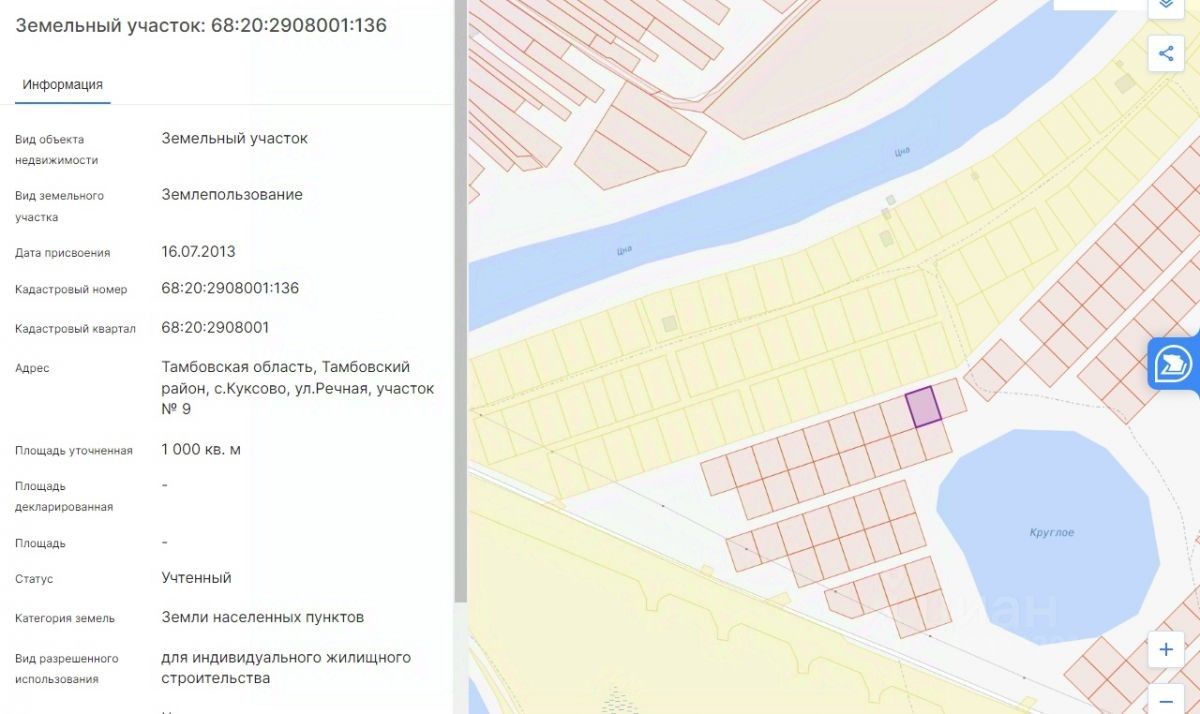1200x714 pixels.
Task: Open the blue assistant widget icon
Action: [x=1175, y=364]
